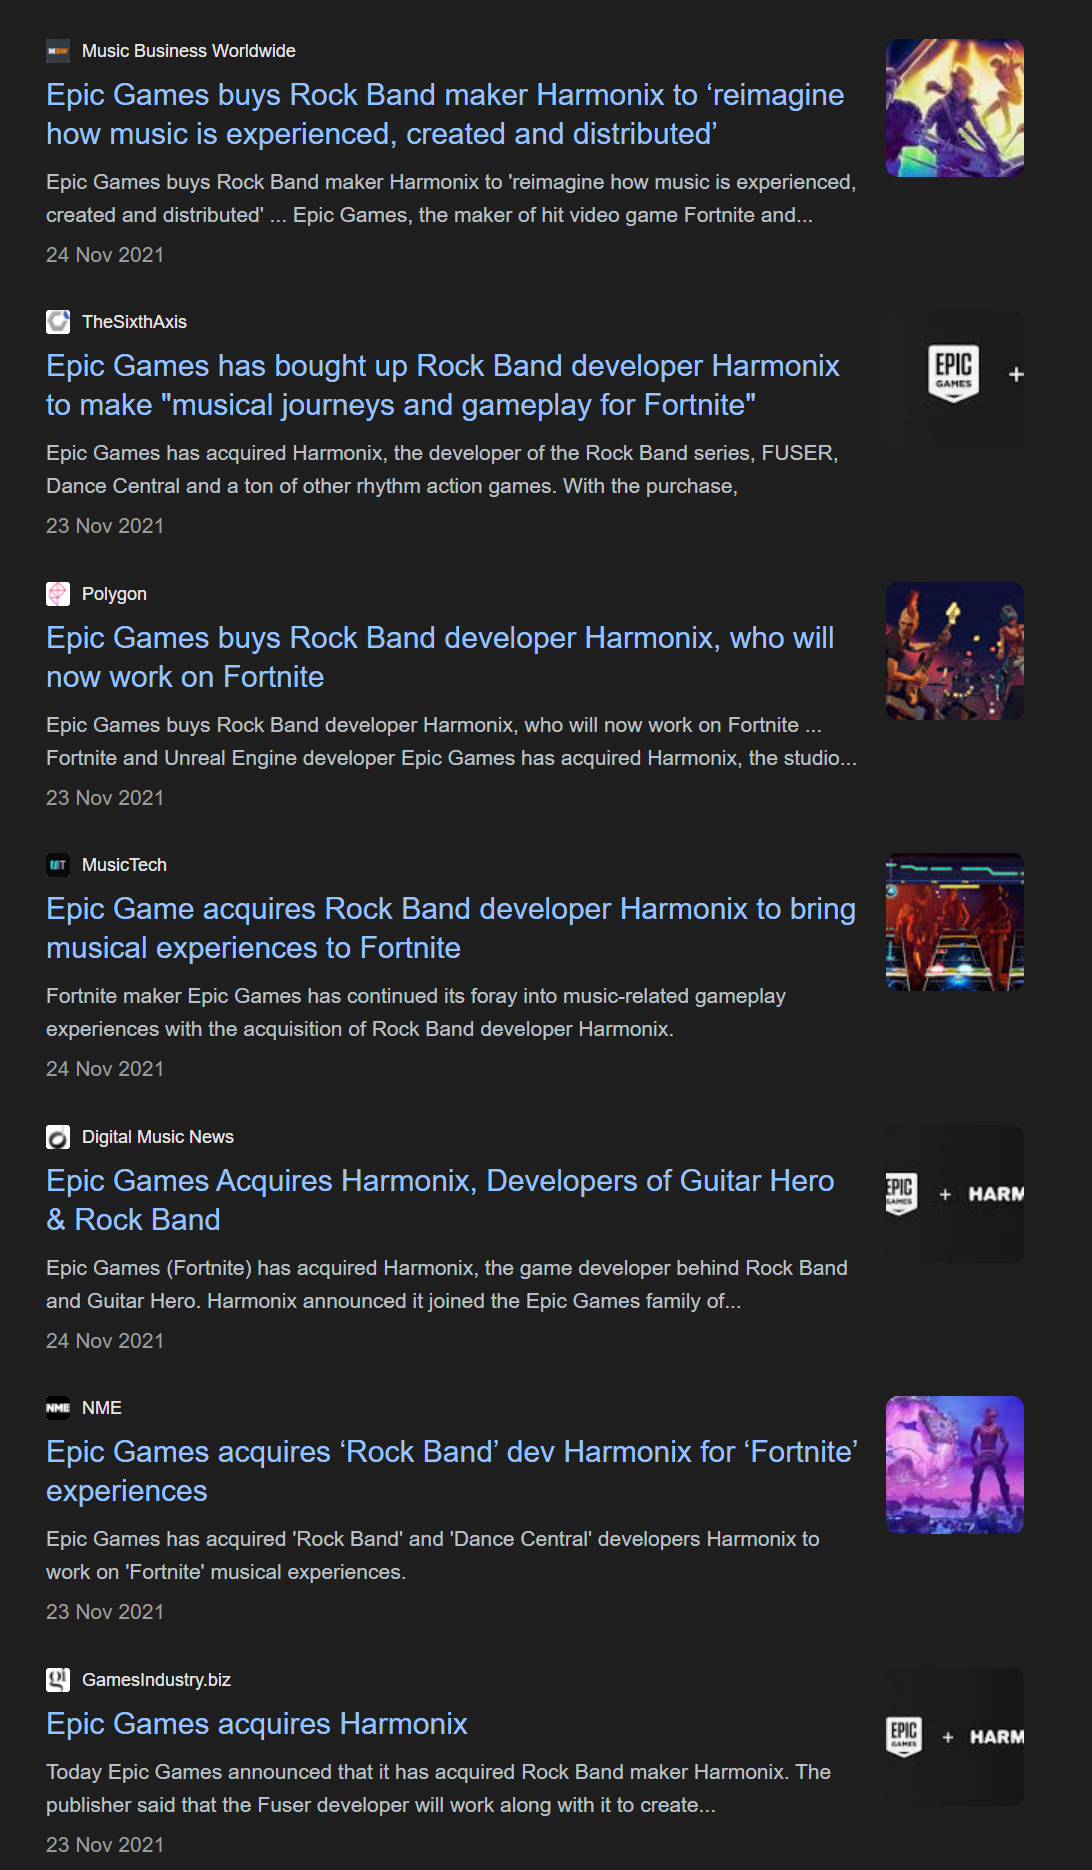This screenshot has width=1092, height=1870.
Task: Click the guitarist thumbnail beside the Polygon article
Action: (955, 651)
